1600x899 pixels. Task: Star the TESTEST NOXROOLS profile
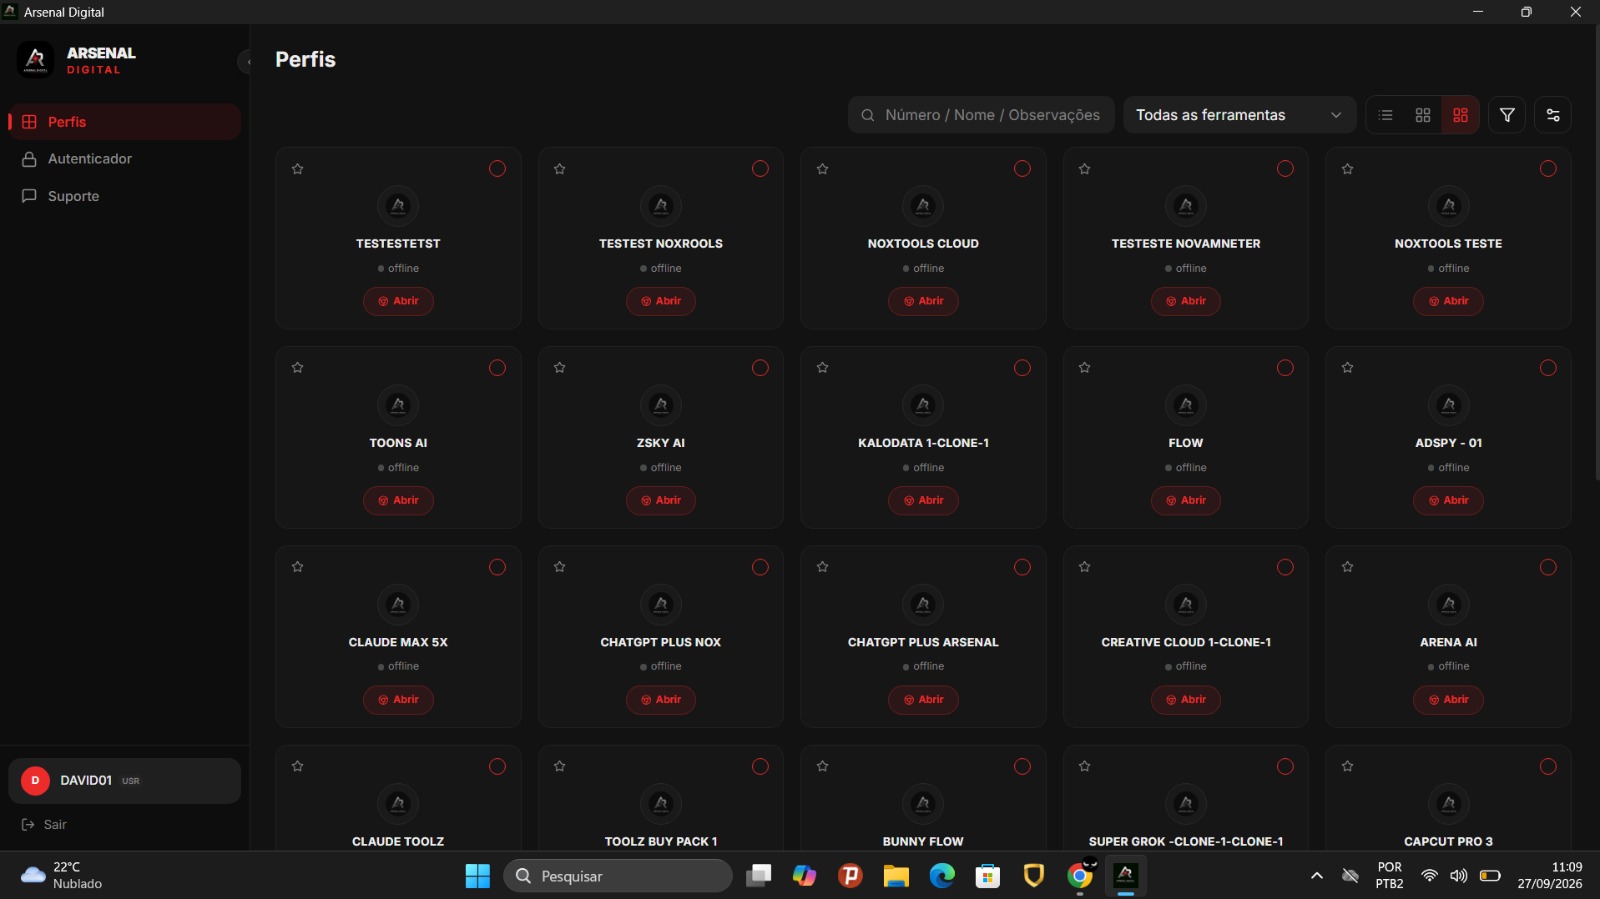click(560, 169)
